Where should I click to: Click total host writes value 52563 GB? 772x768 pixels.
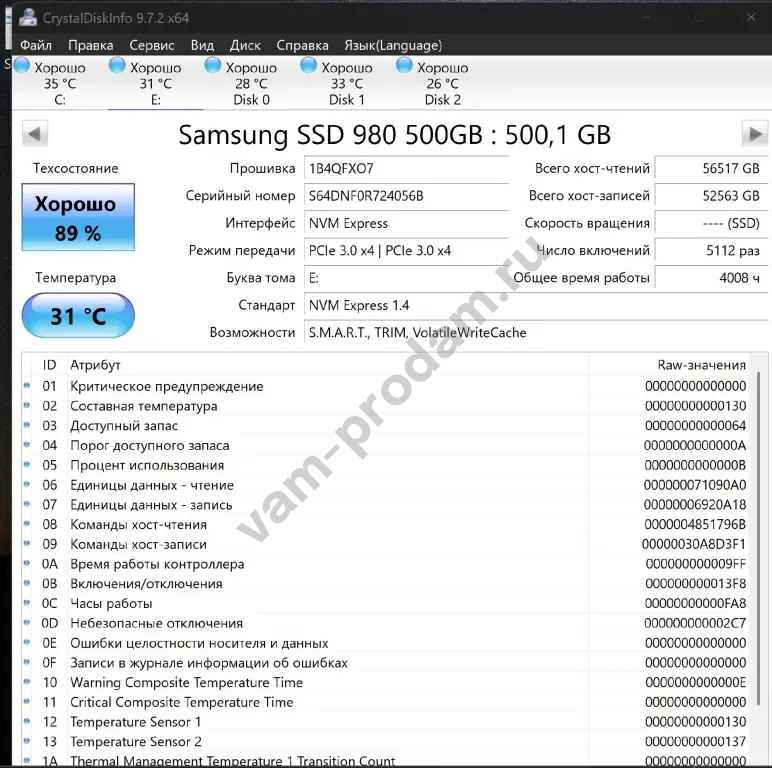click(x=711, y=196)
